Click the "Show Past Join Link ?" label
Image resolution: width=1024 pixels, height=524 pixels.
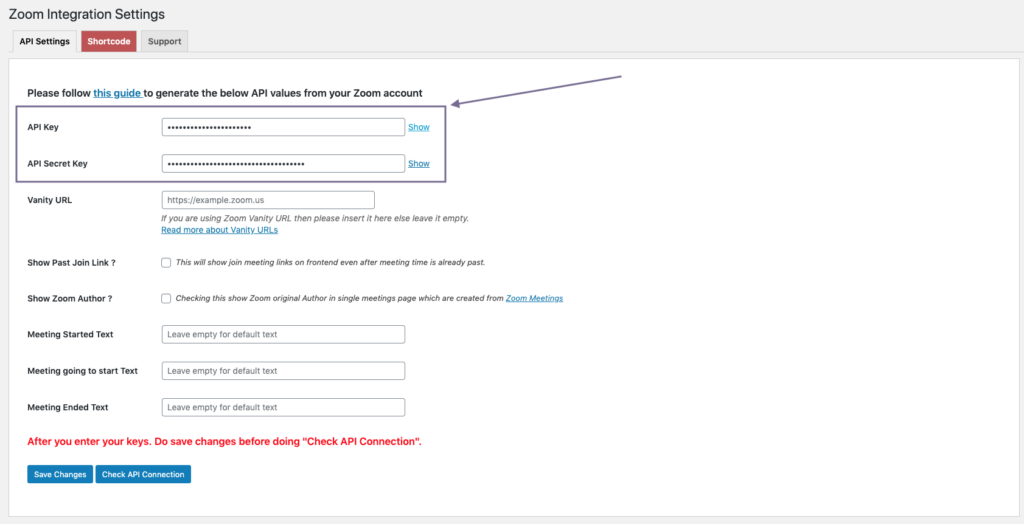(x=72, y=262)
